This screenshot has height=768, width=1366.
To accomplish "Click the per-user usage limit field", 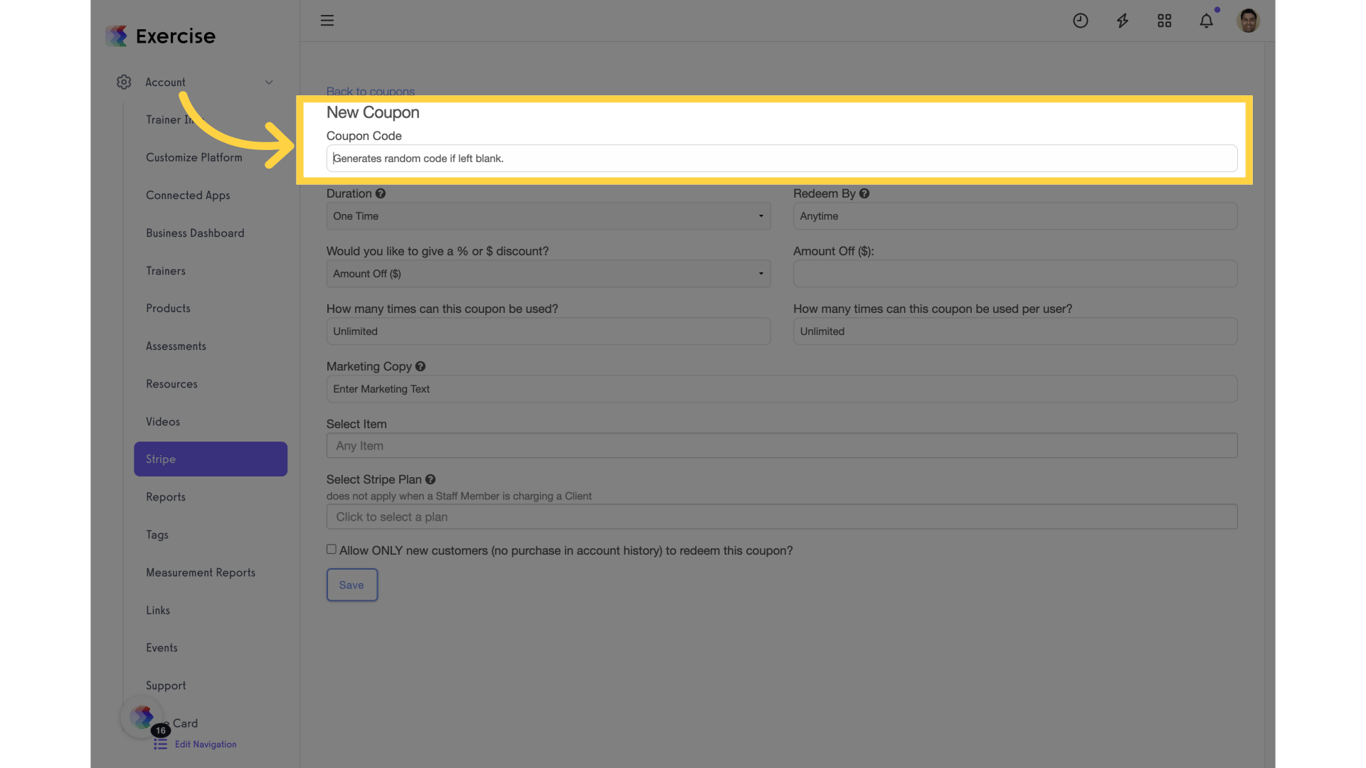I will pos(1015,331).
